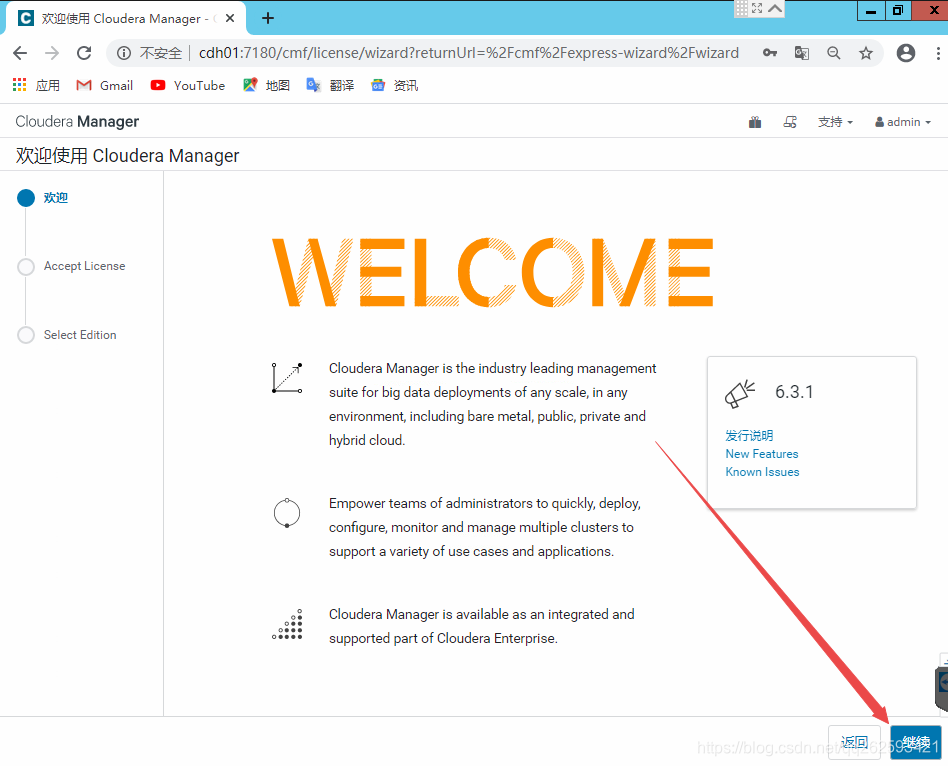Click the 6.3.1 version number
This screenshot has width=948, height=766.
pos(794,392)
